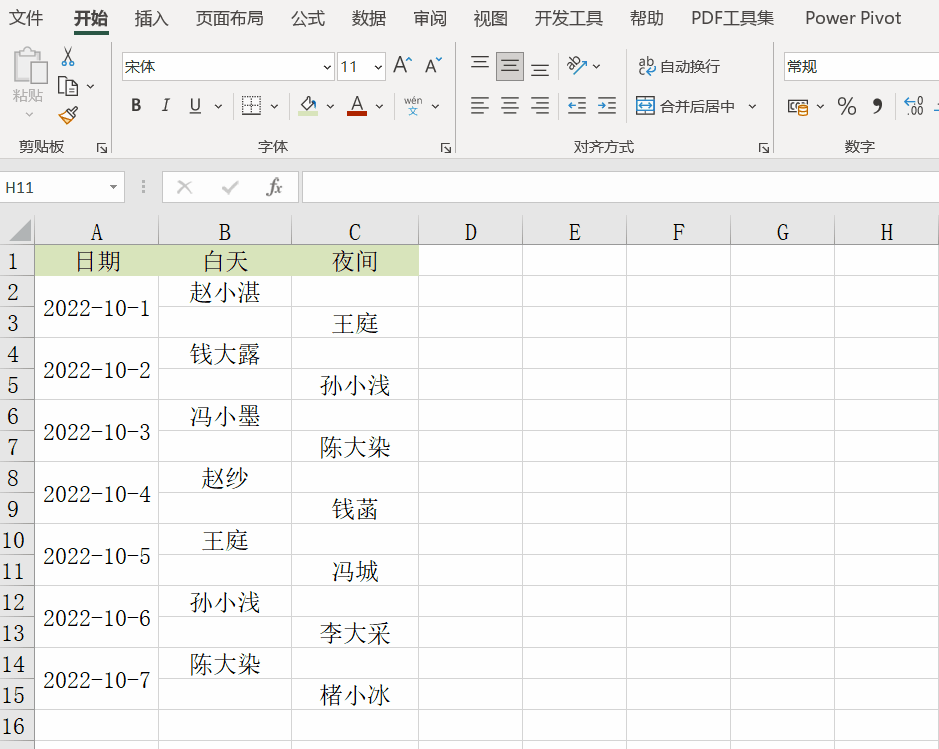Click the Comma style icon

click(878, 105)
